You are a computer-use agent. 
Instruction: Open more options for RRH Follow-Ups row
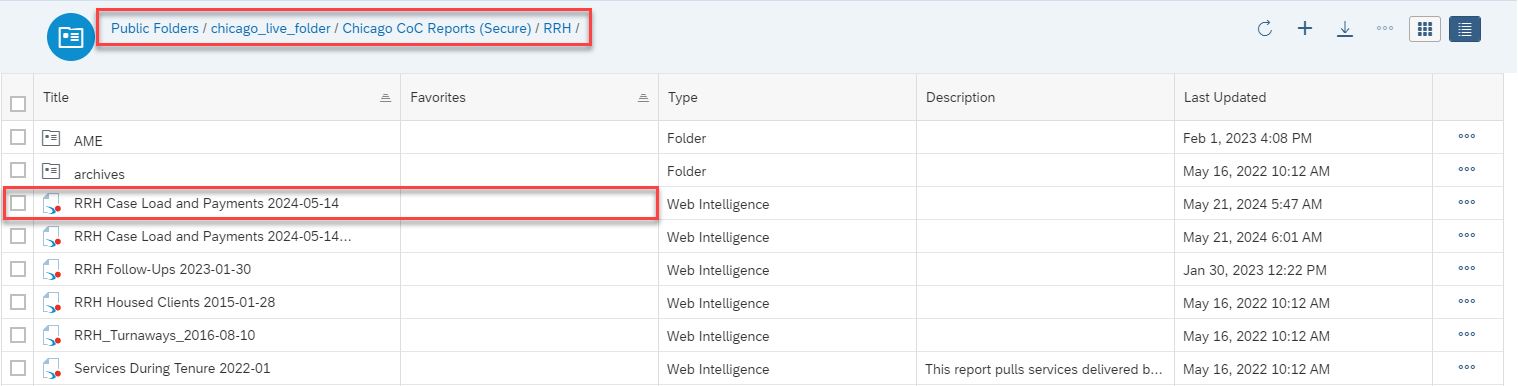coord(1467,269)
